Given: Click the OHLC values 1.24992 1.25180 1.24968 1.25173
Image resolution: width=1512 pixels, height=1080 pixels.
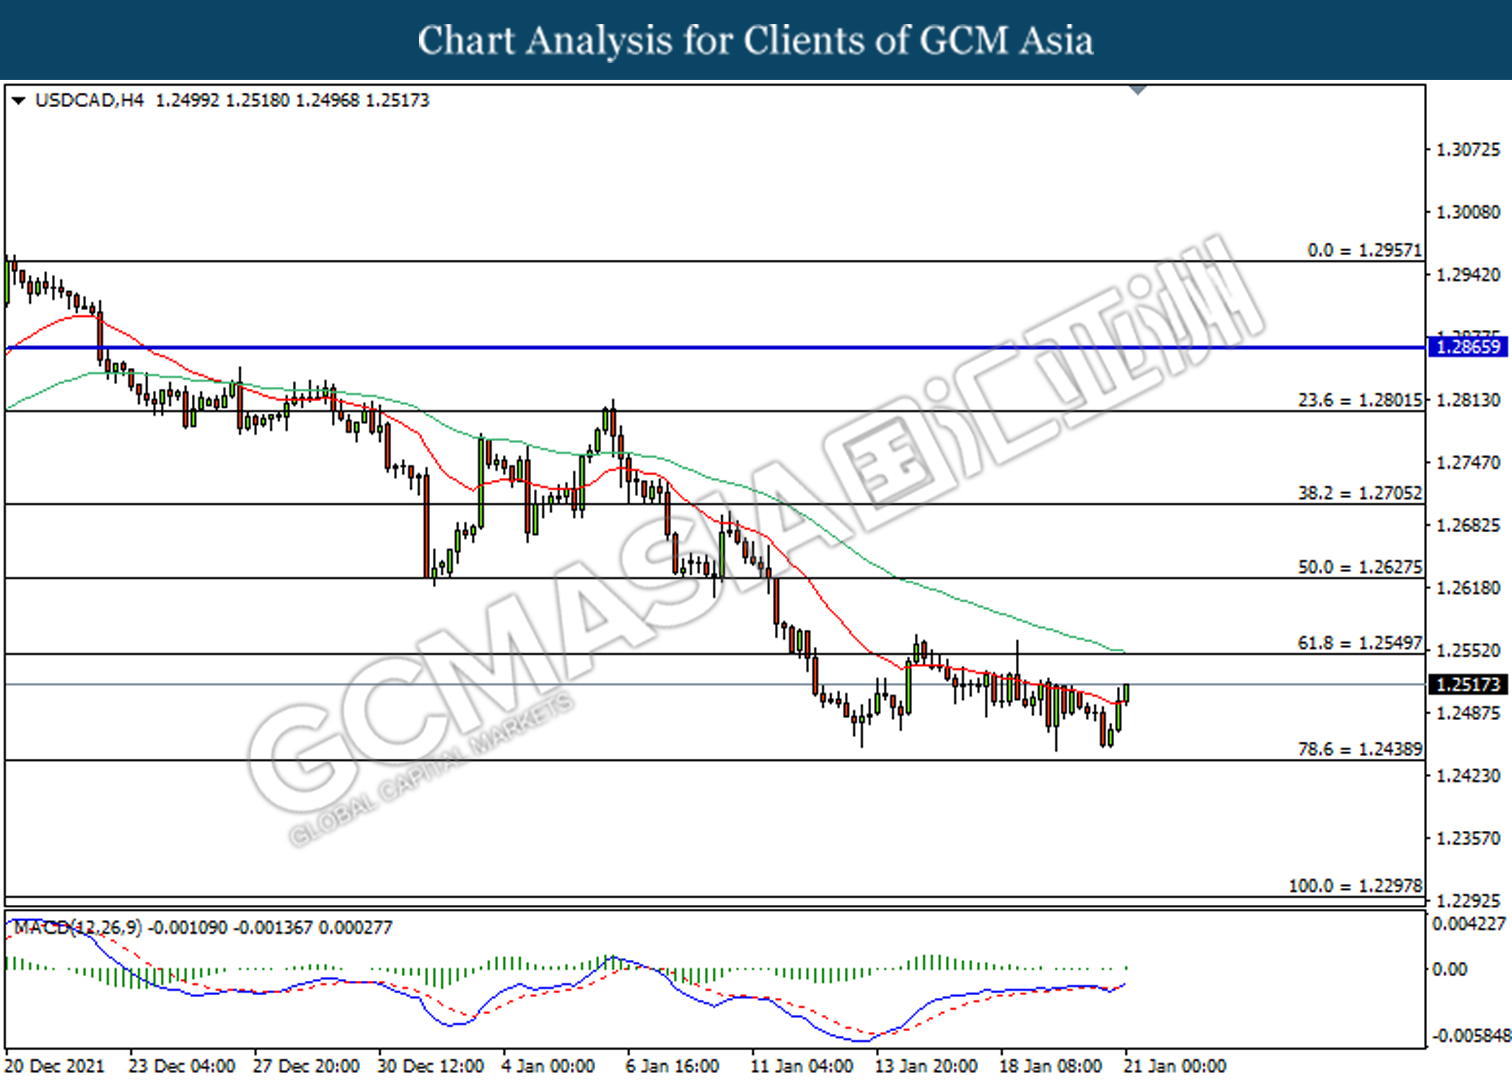Looking at the screenshot, I should (292, 100).
